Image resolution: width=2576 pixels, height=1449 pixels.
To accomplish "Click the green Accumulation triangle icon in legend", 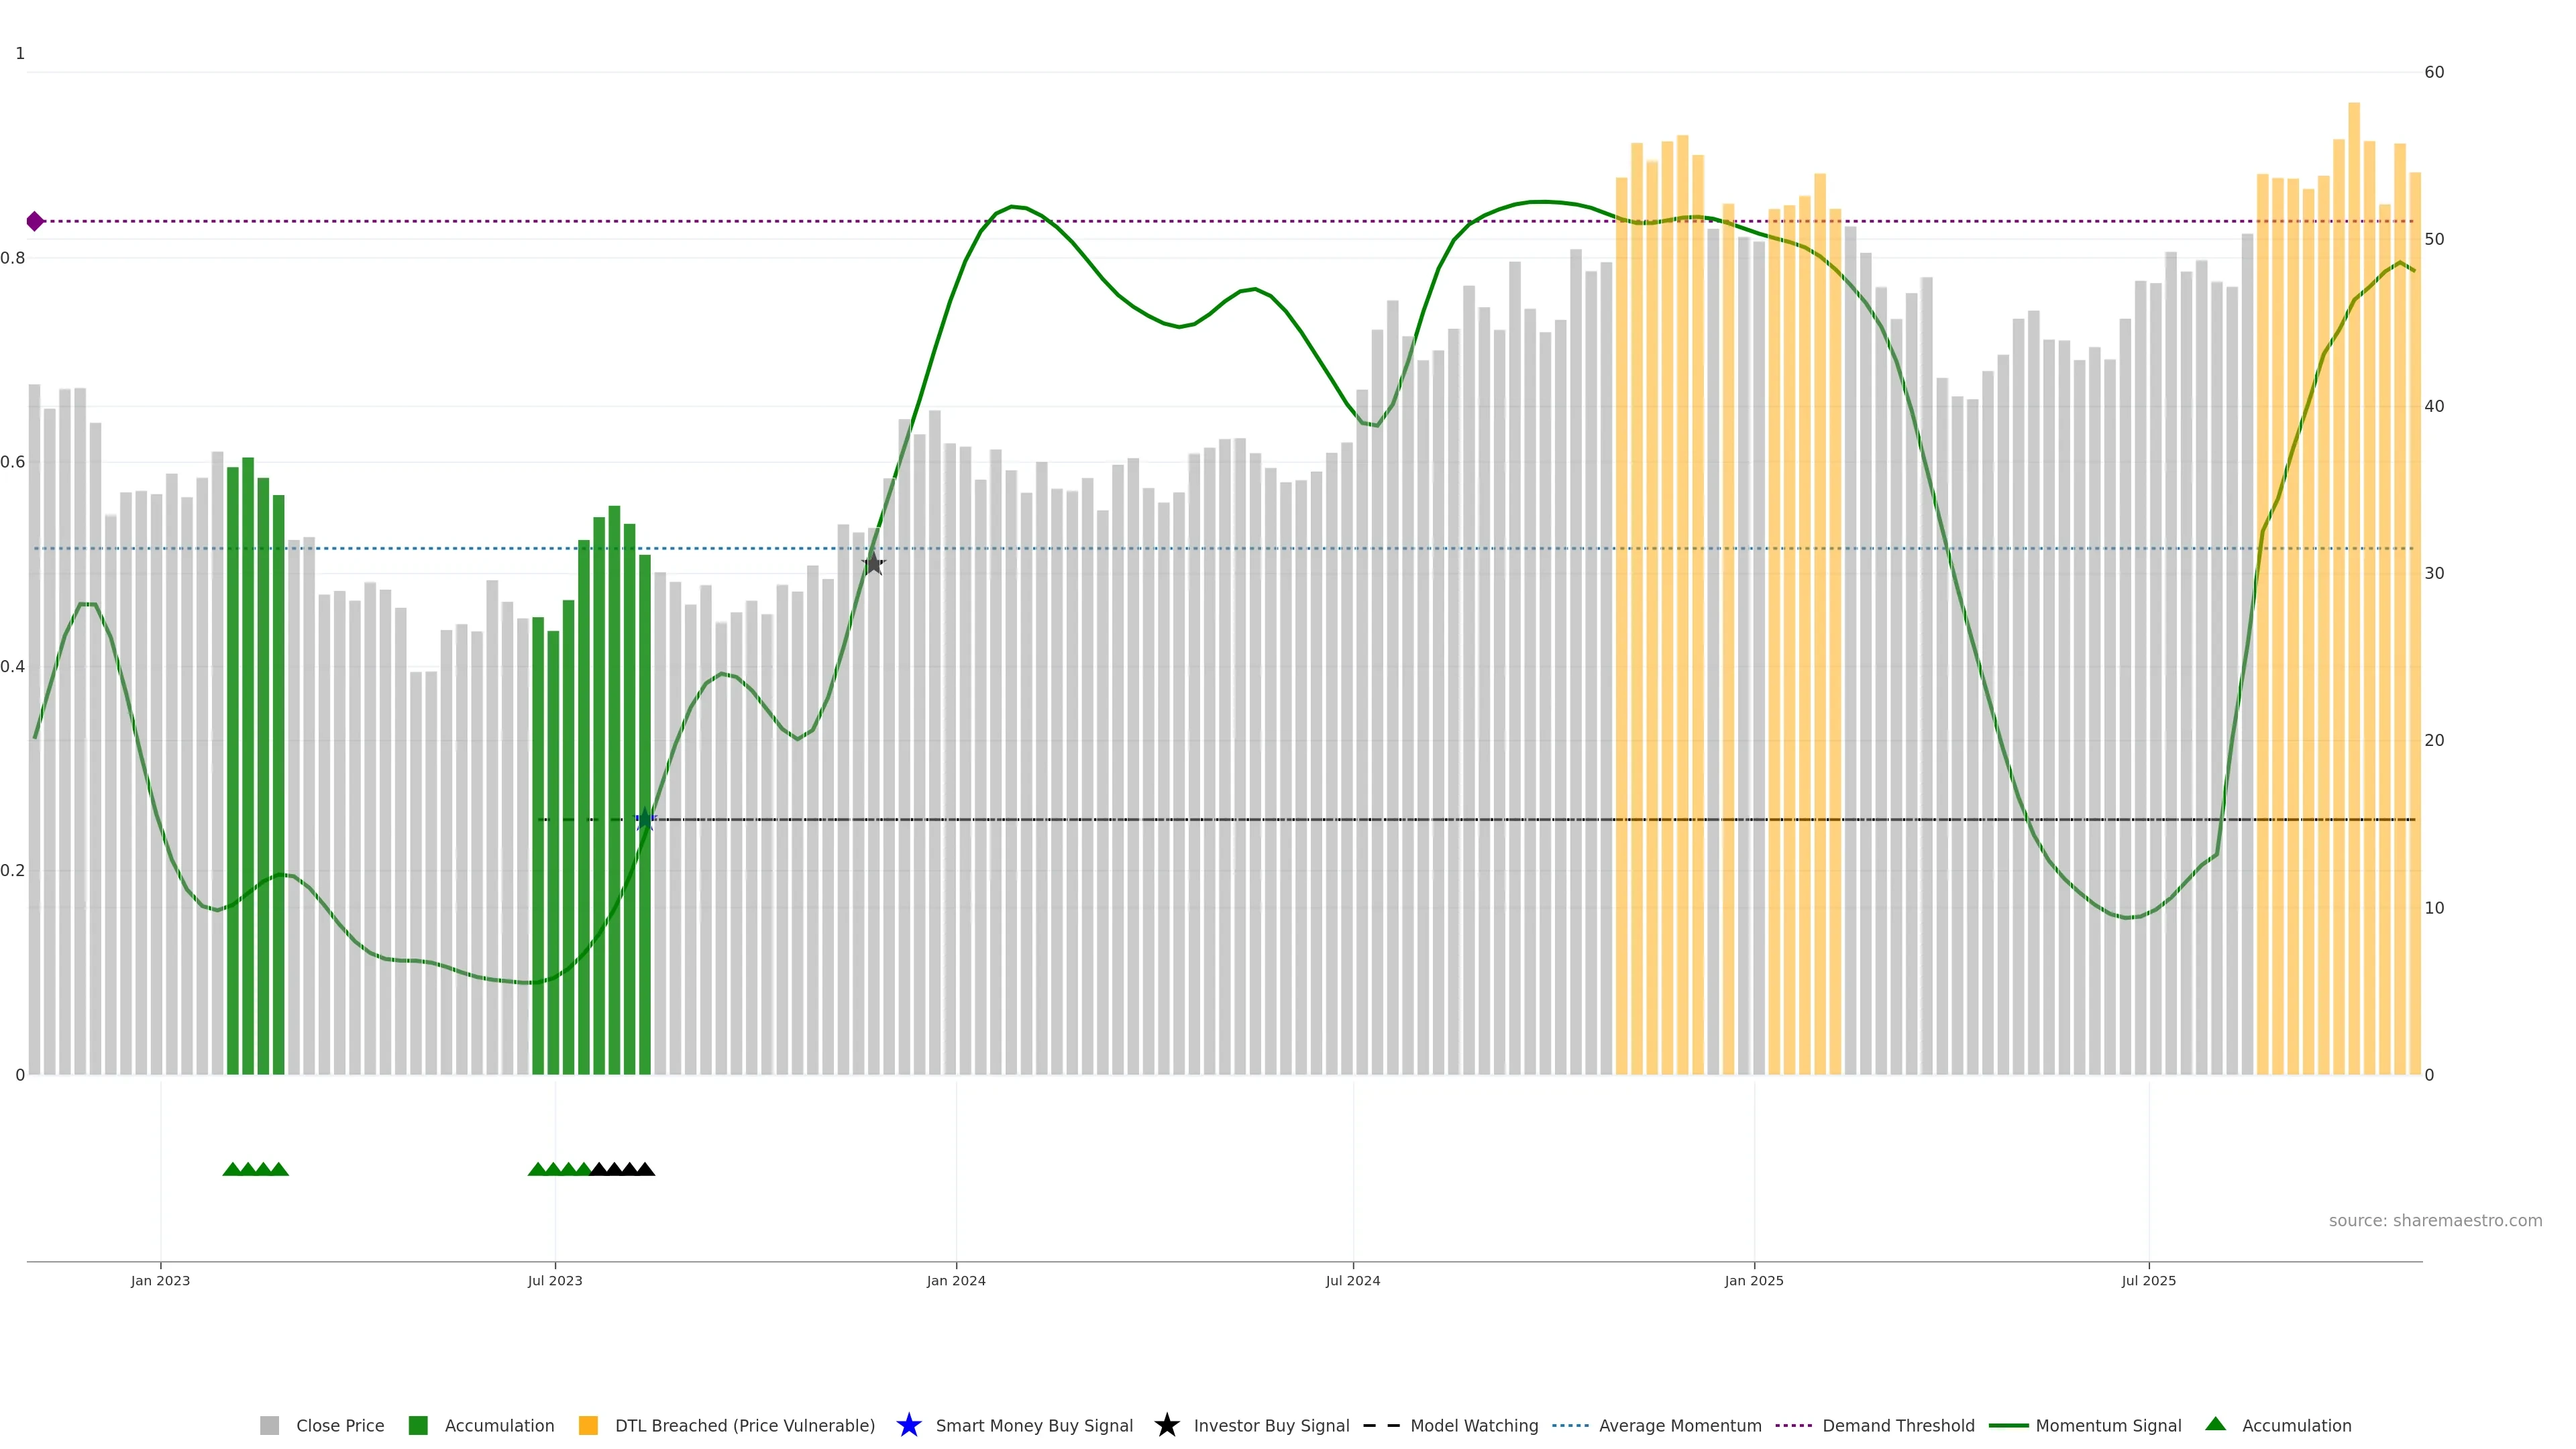I will tap(2215, 1424).
